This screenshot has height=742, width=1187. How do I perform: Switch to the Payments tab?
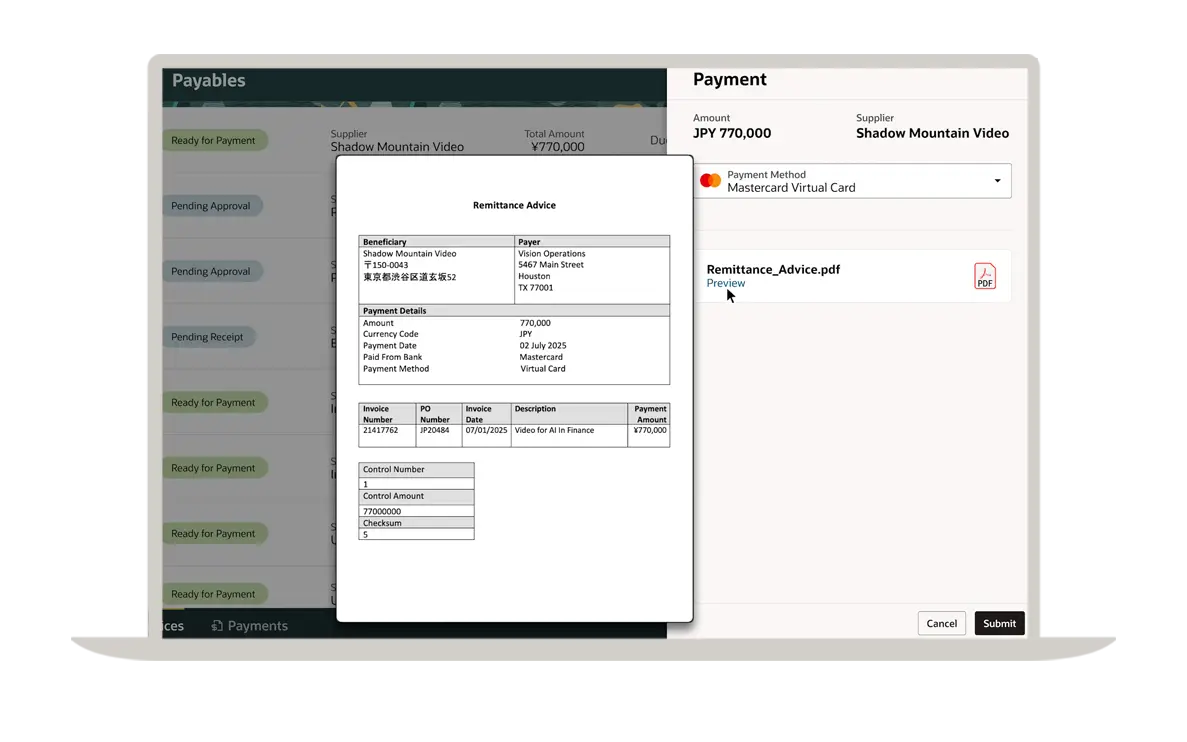click(x=257, y=626)
